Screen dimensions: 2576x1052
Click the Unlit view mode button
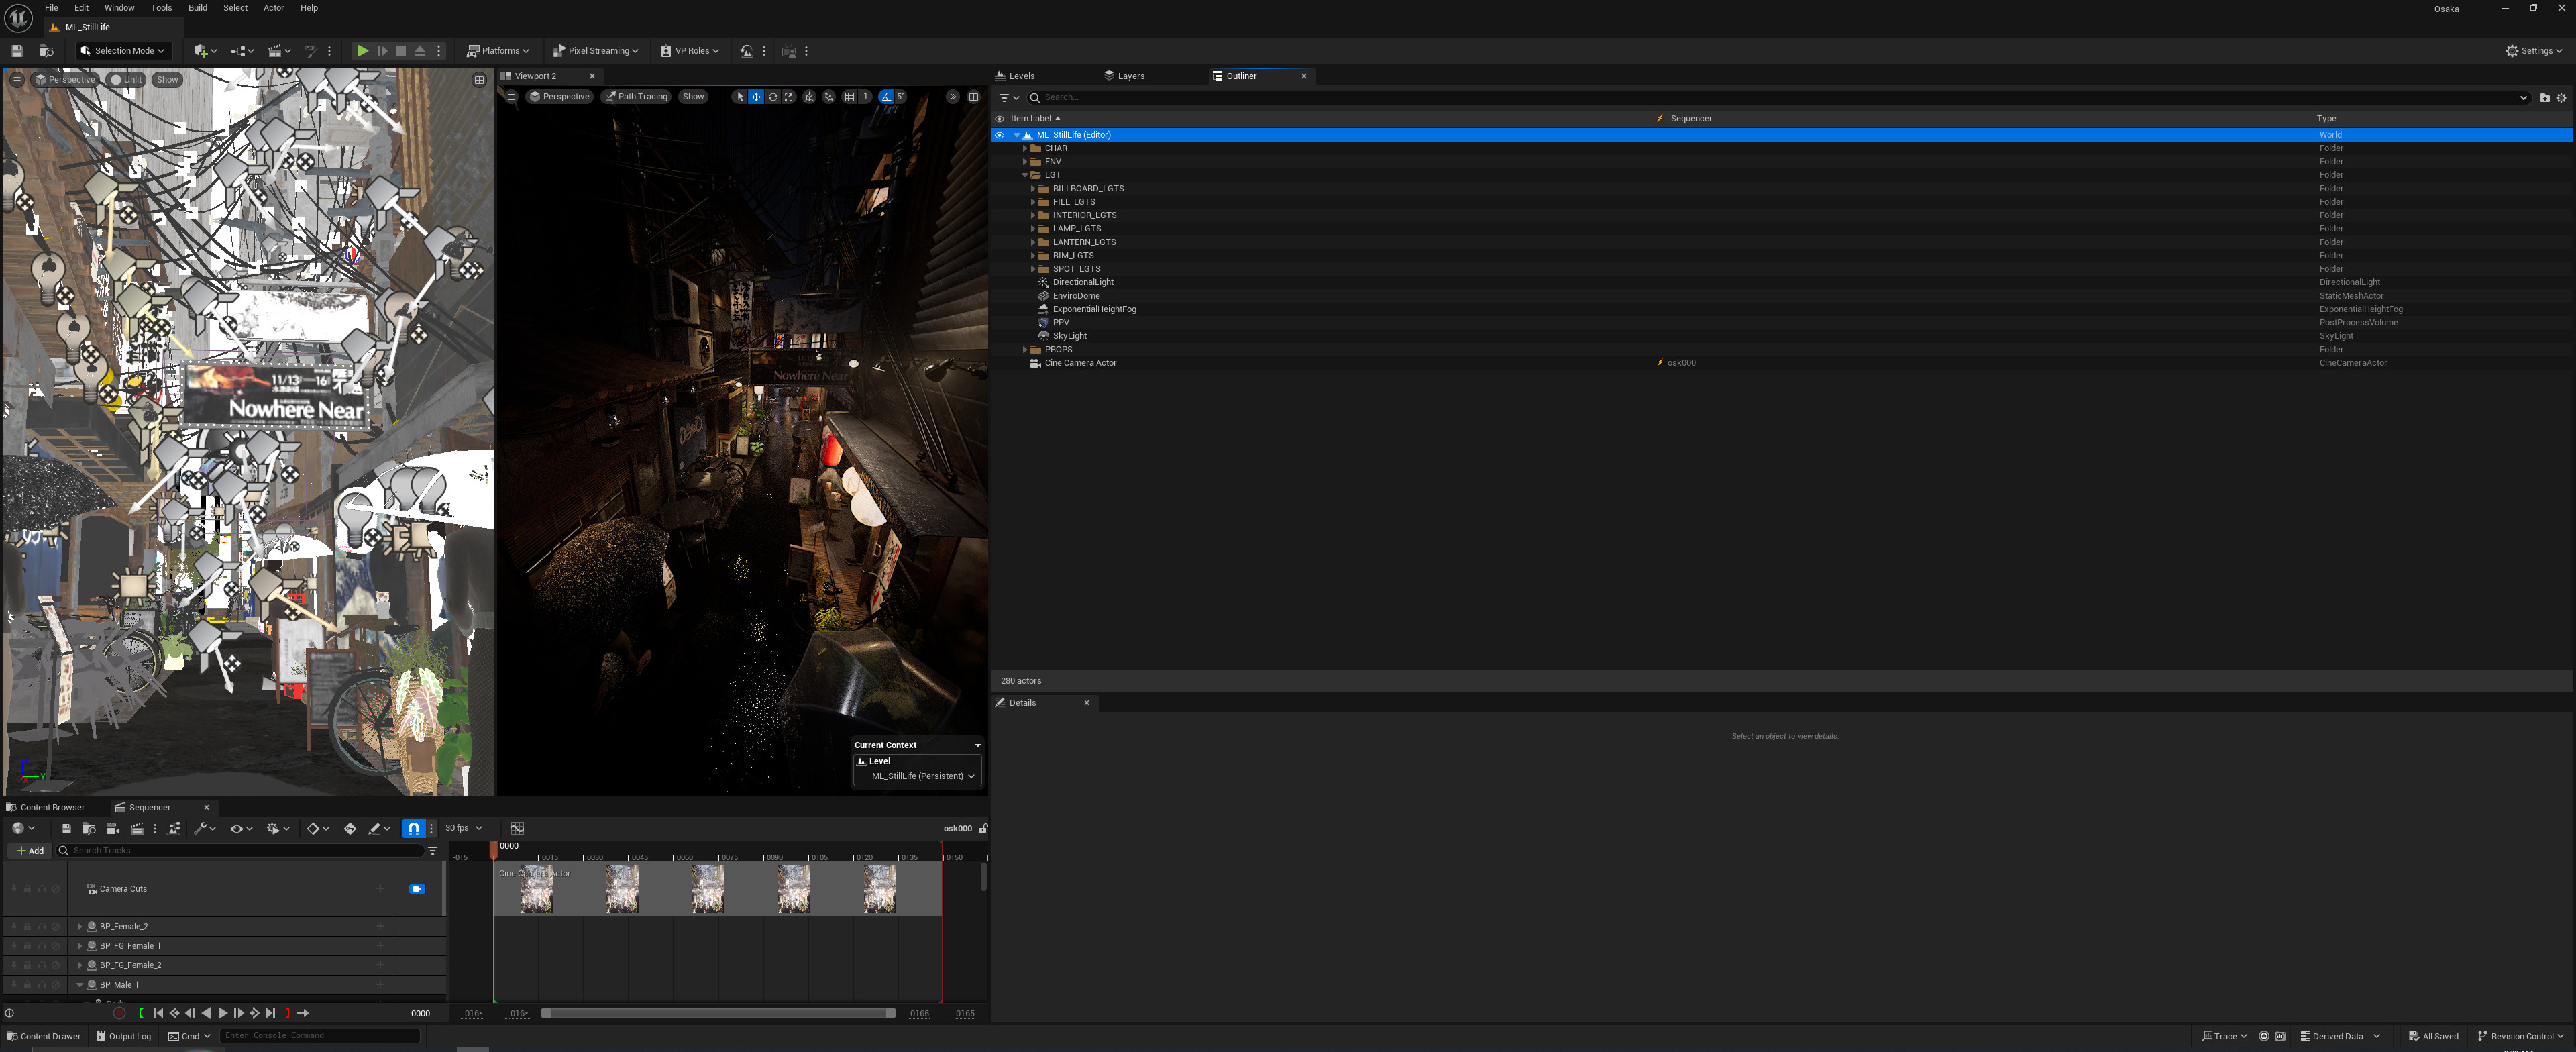(126, 80)
